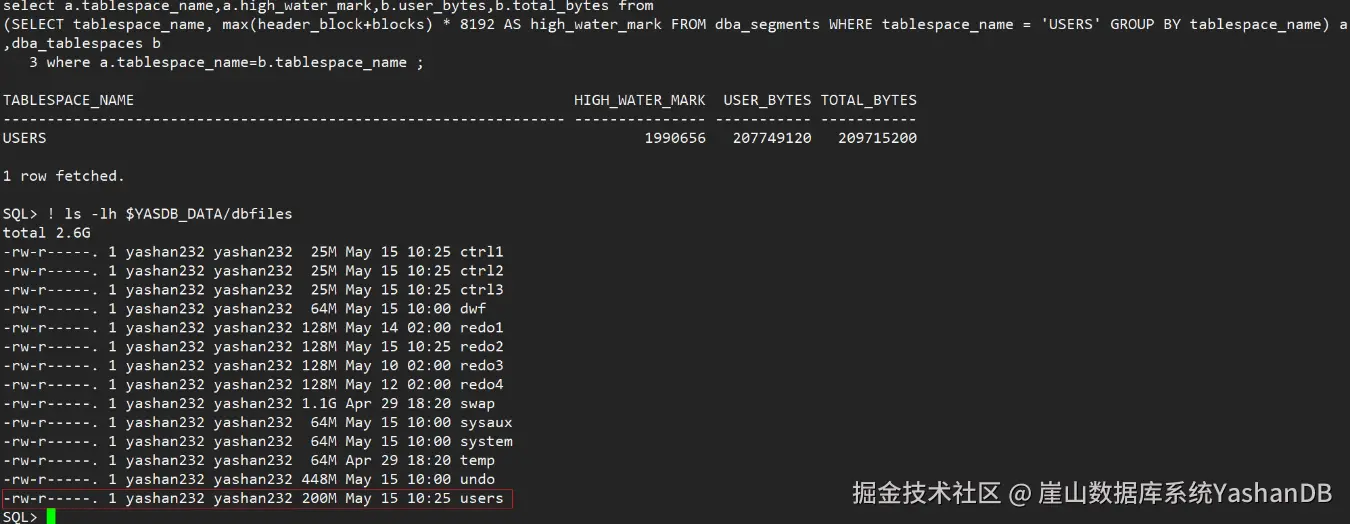Image resolution: width=1350 pixels, height=524 pixels.
Task: Click the sysaux filename
Action: [x=486, y=423]
